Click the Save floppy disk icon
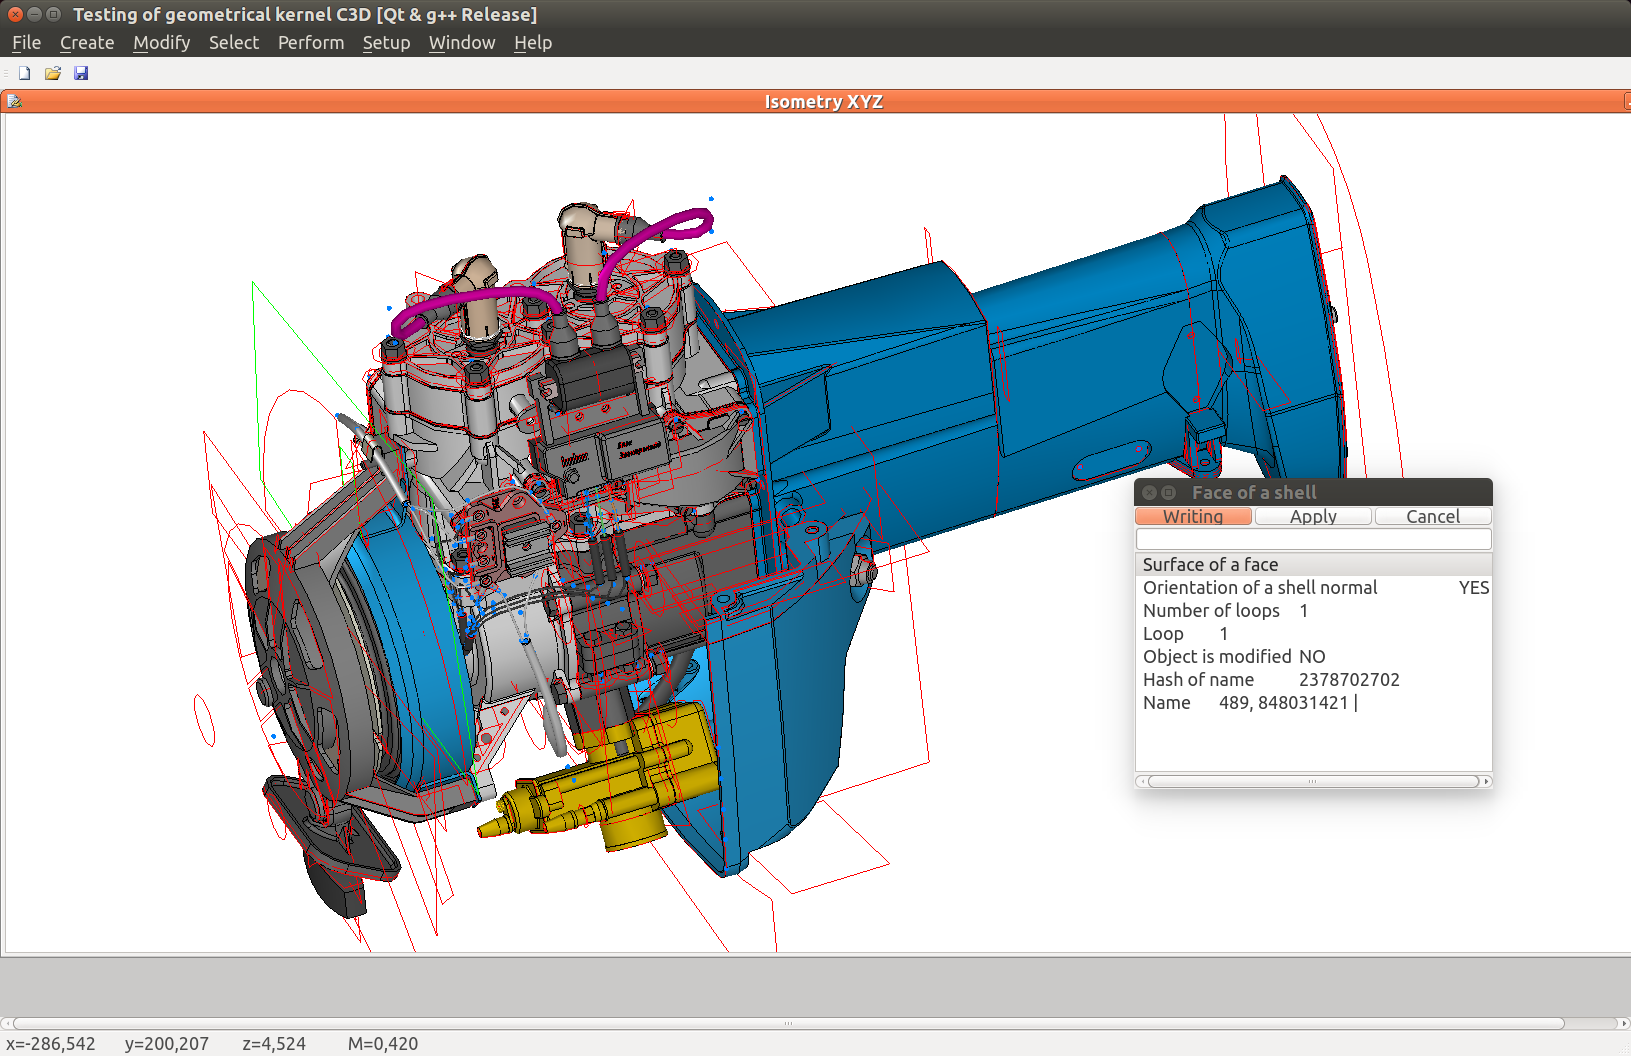 (81, 73)
